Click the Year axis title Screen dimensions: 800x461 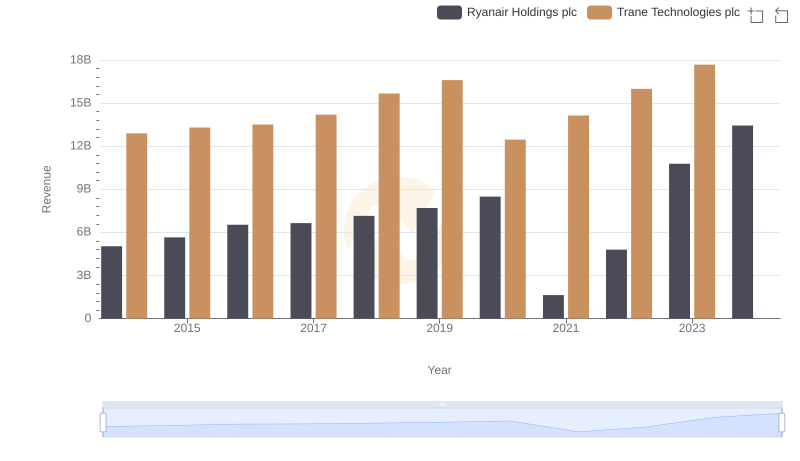click(439, 370)
